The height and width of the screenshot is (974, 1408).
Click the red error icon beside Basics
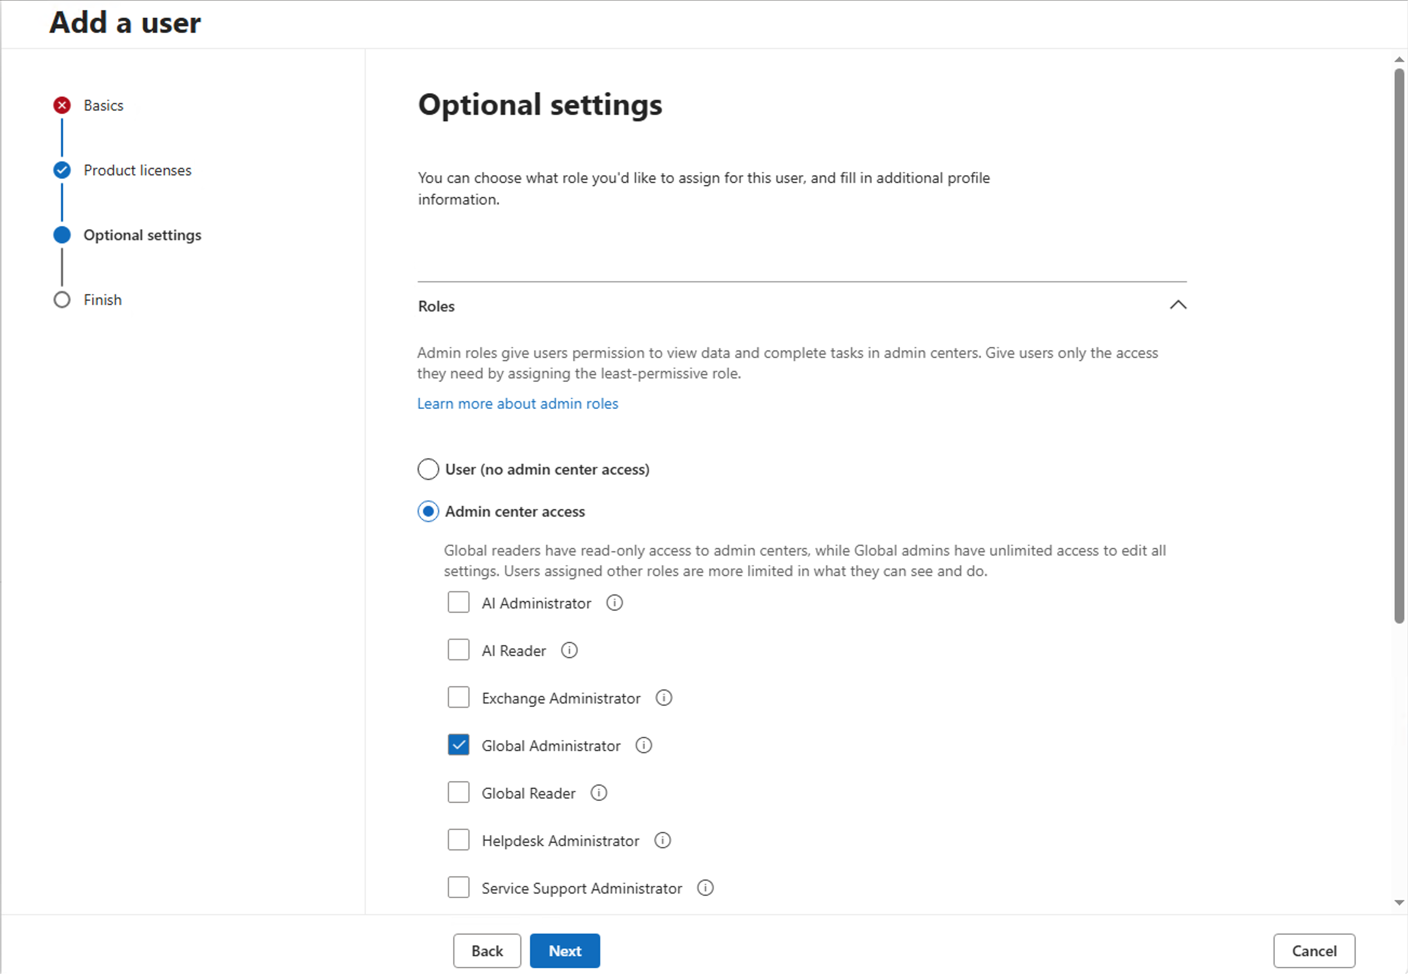pos(62,105)
